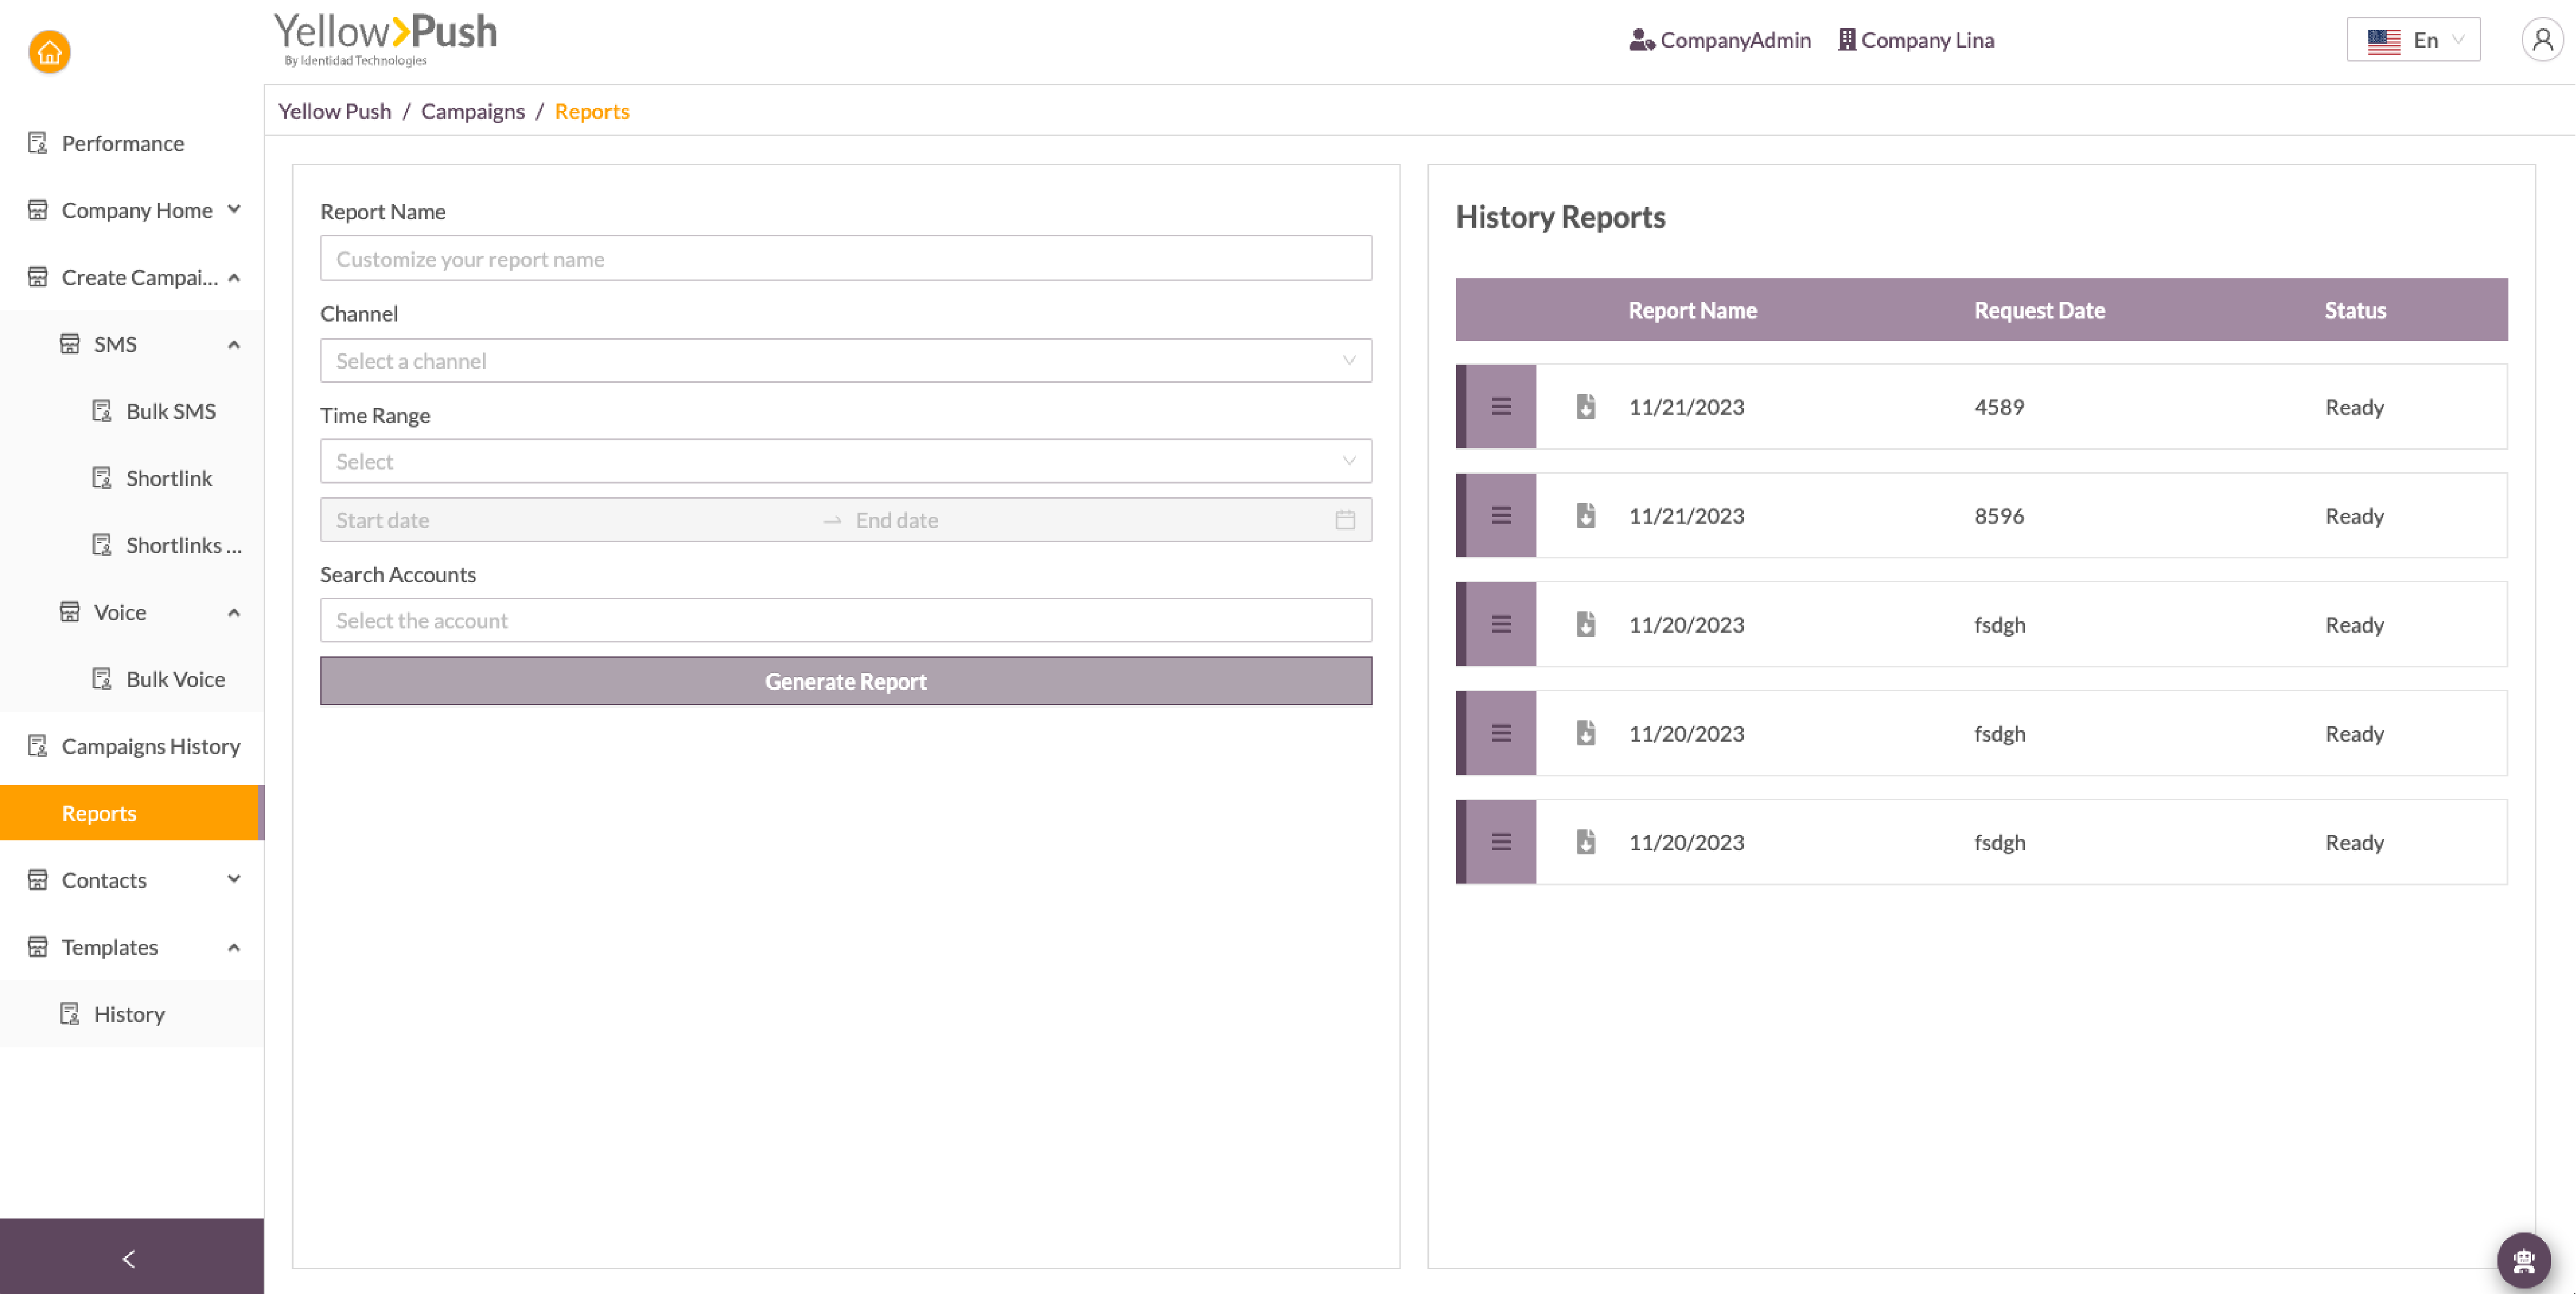Click the Campaigns breadcrumb link
2576x1294 pixels.
click(472, 111)
